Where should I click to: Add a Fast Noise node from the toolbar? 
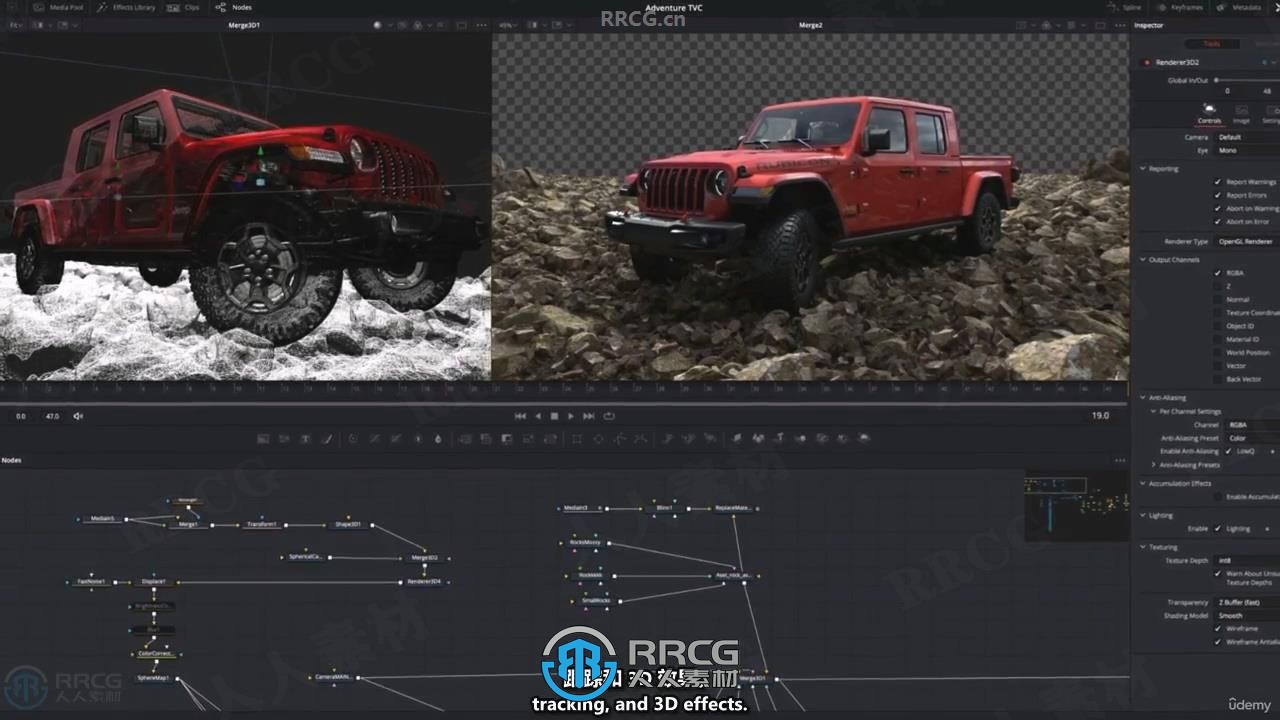[285, 438]
